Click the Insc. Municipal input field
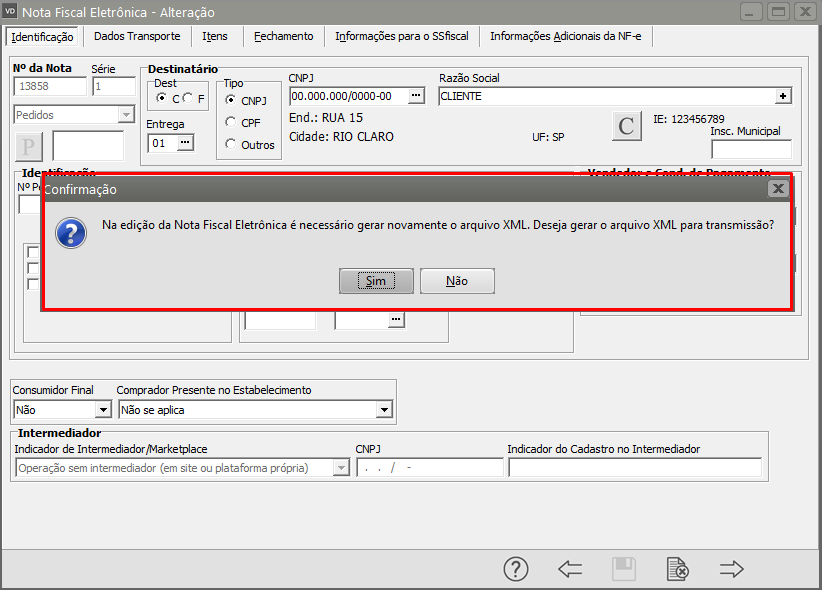822x590 pixels. click(751, 150)
